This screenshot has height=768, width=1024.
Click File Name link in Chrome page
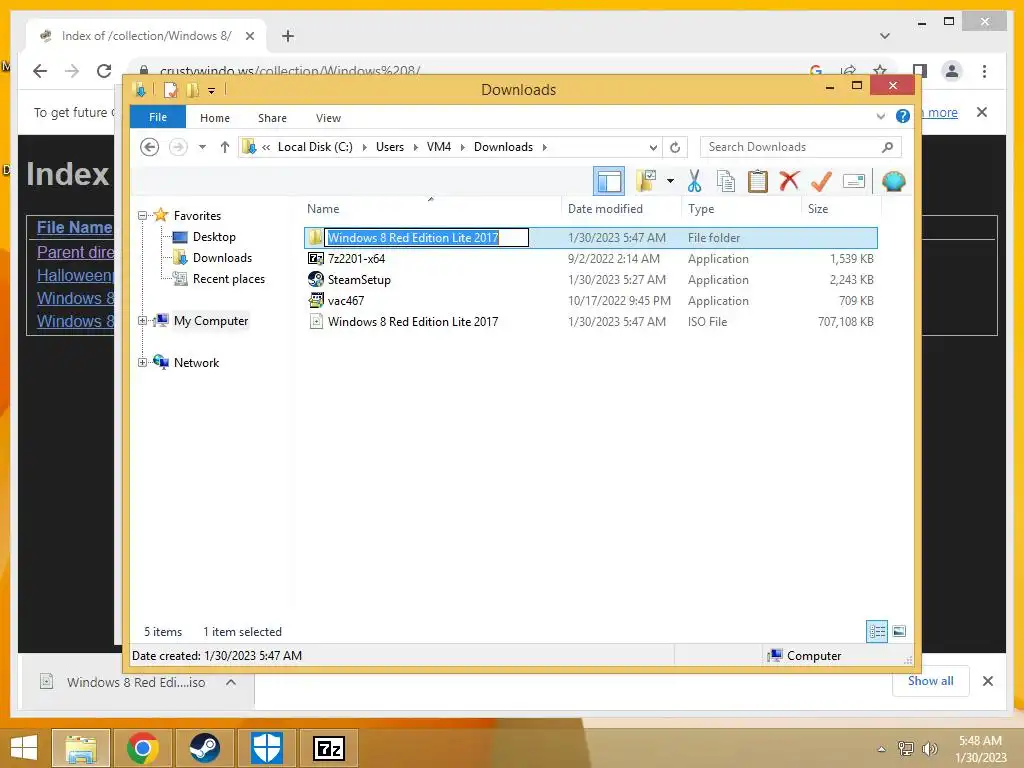click(x=74, y=227)
